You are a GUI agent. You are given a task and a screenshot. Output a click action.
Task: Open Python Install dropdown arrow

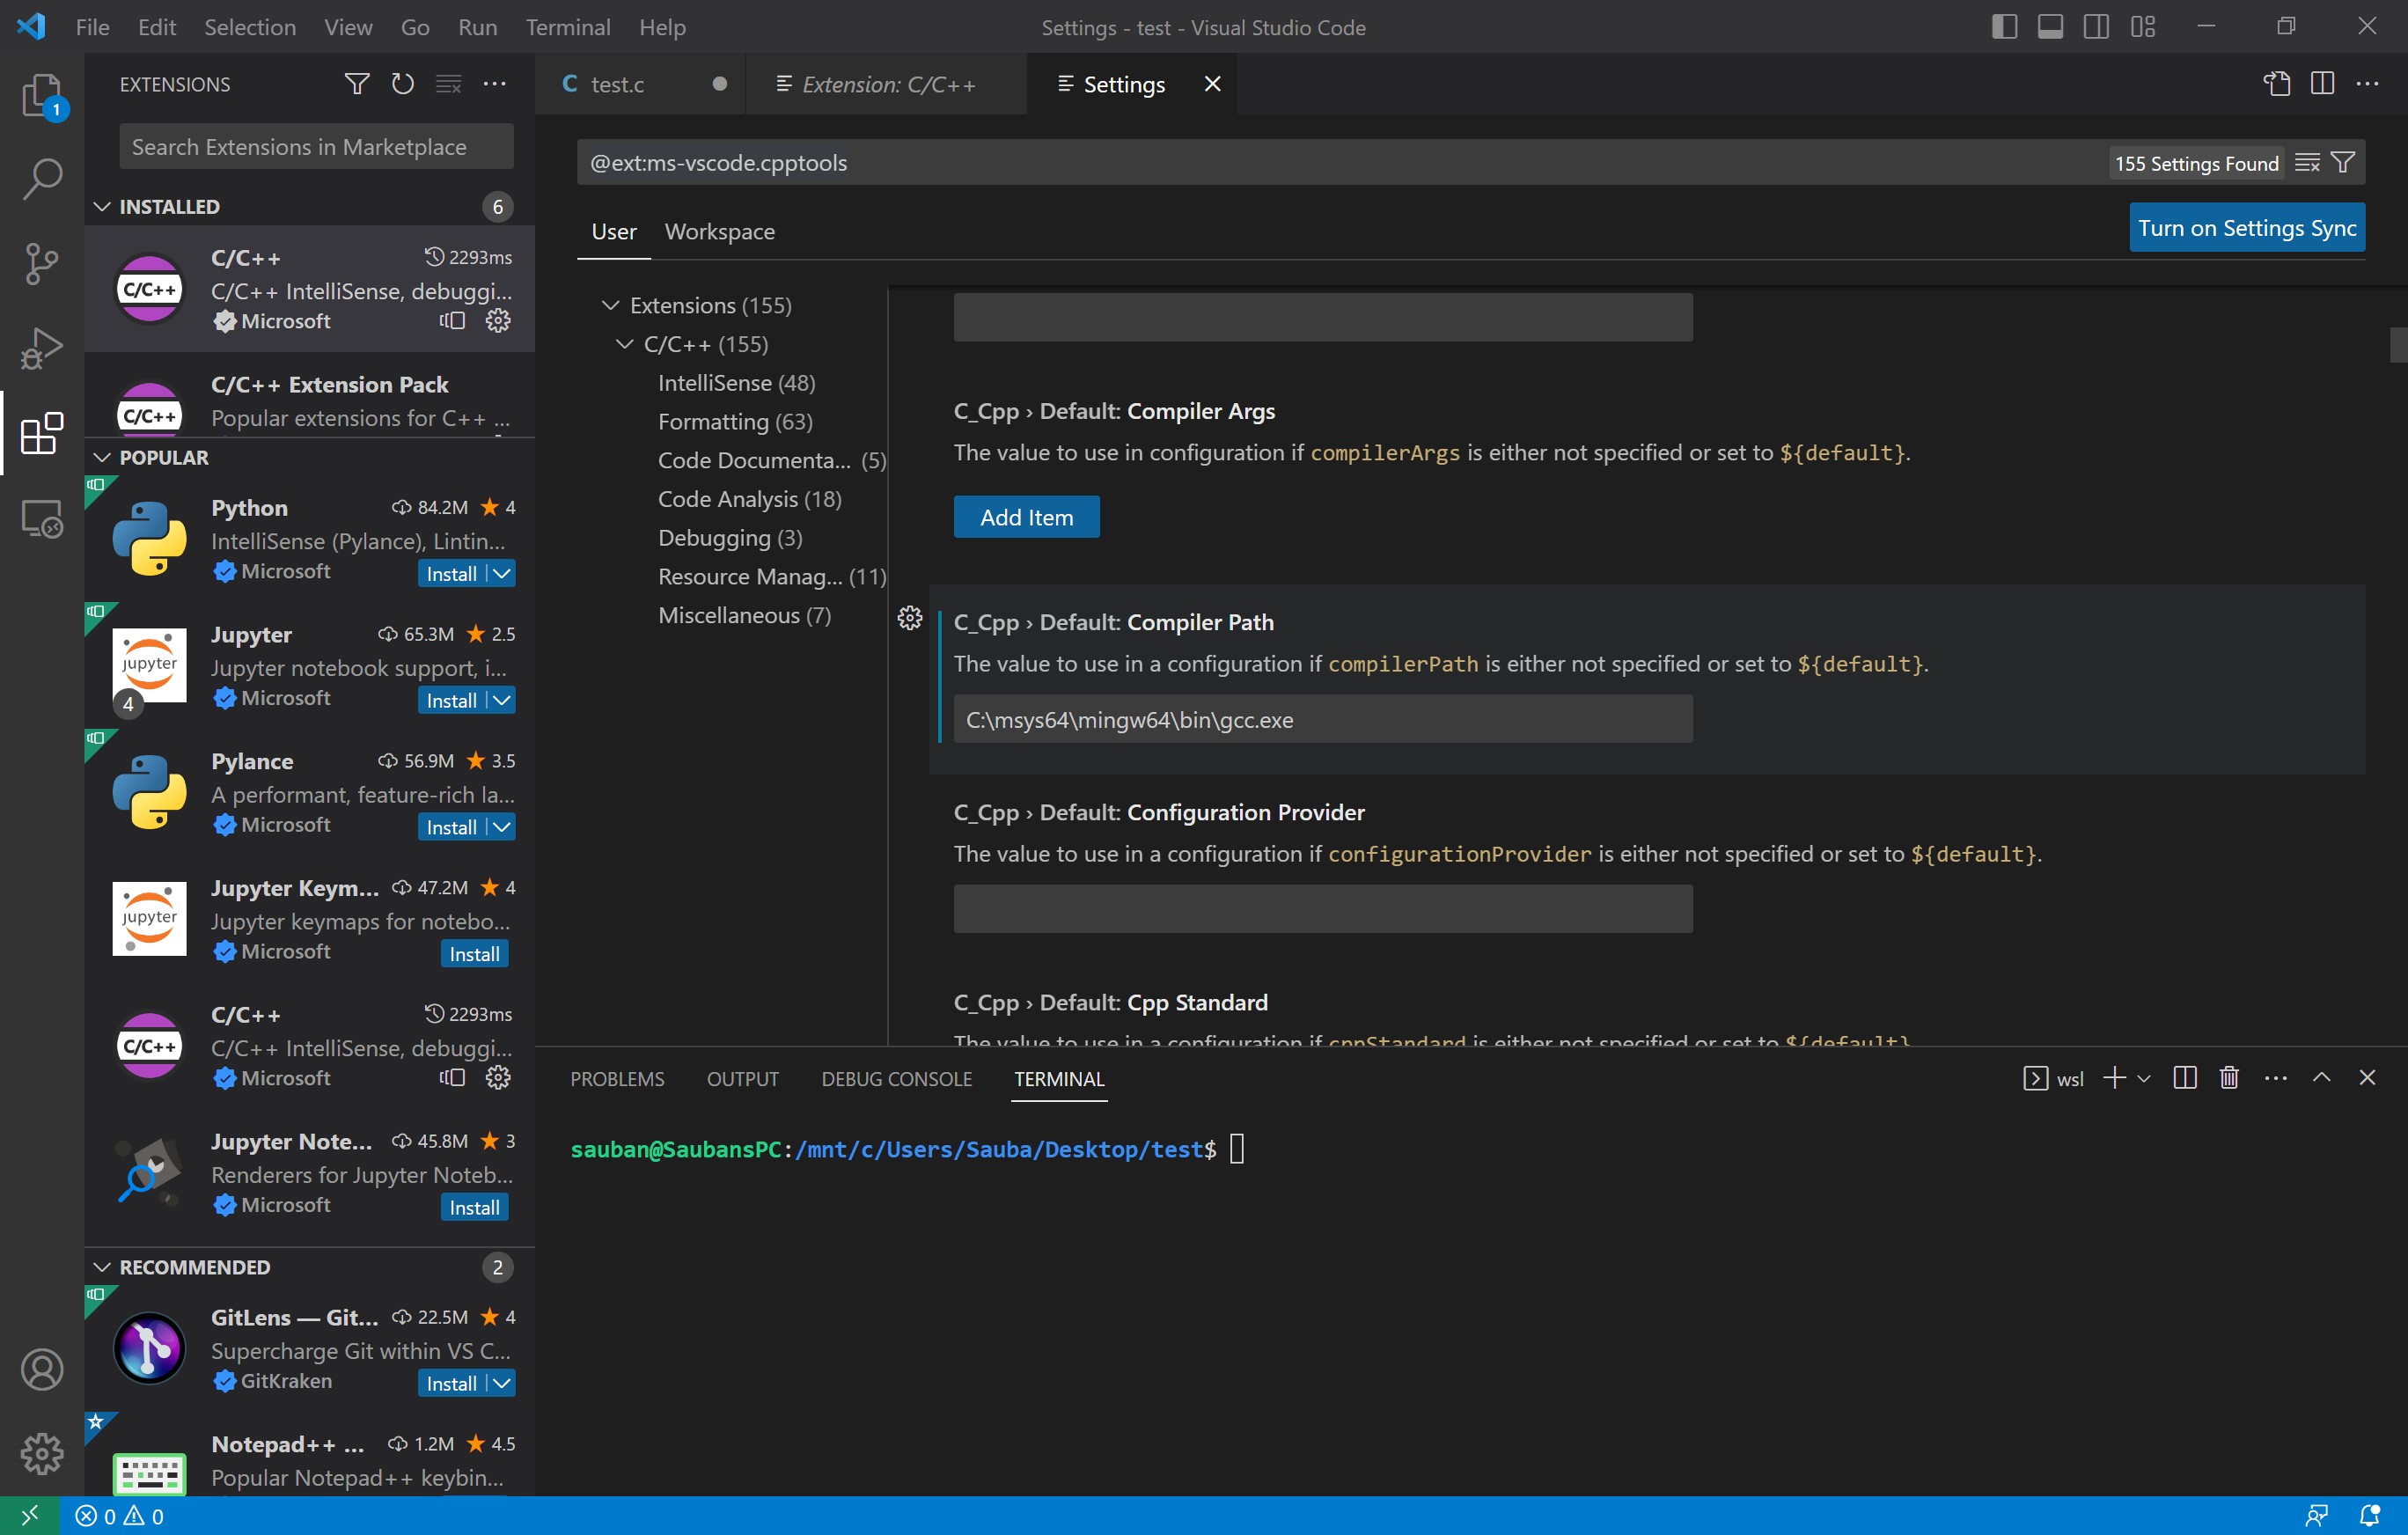[x=502, y=573]
